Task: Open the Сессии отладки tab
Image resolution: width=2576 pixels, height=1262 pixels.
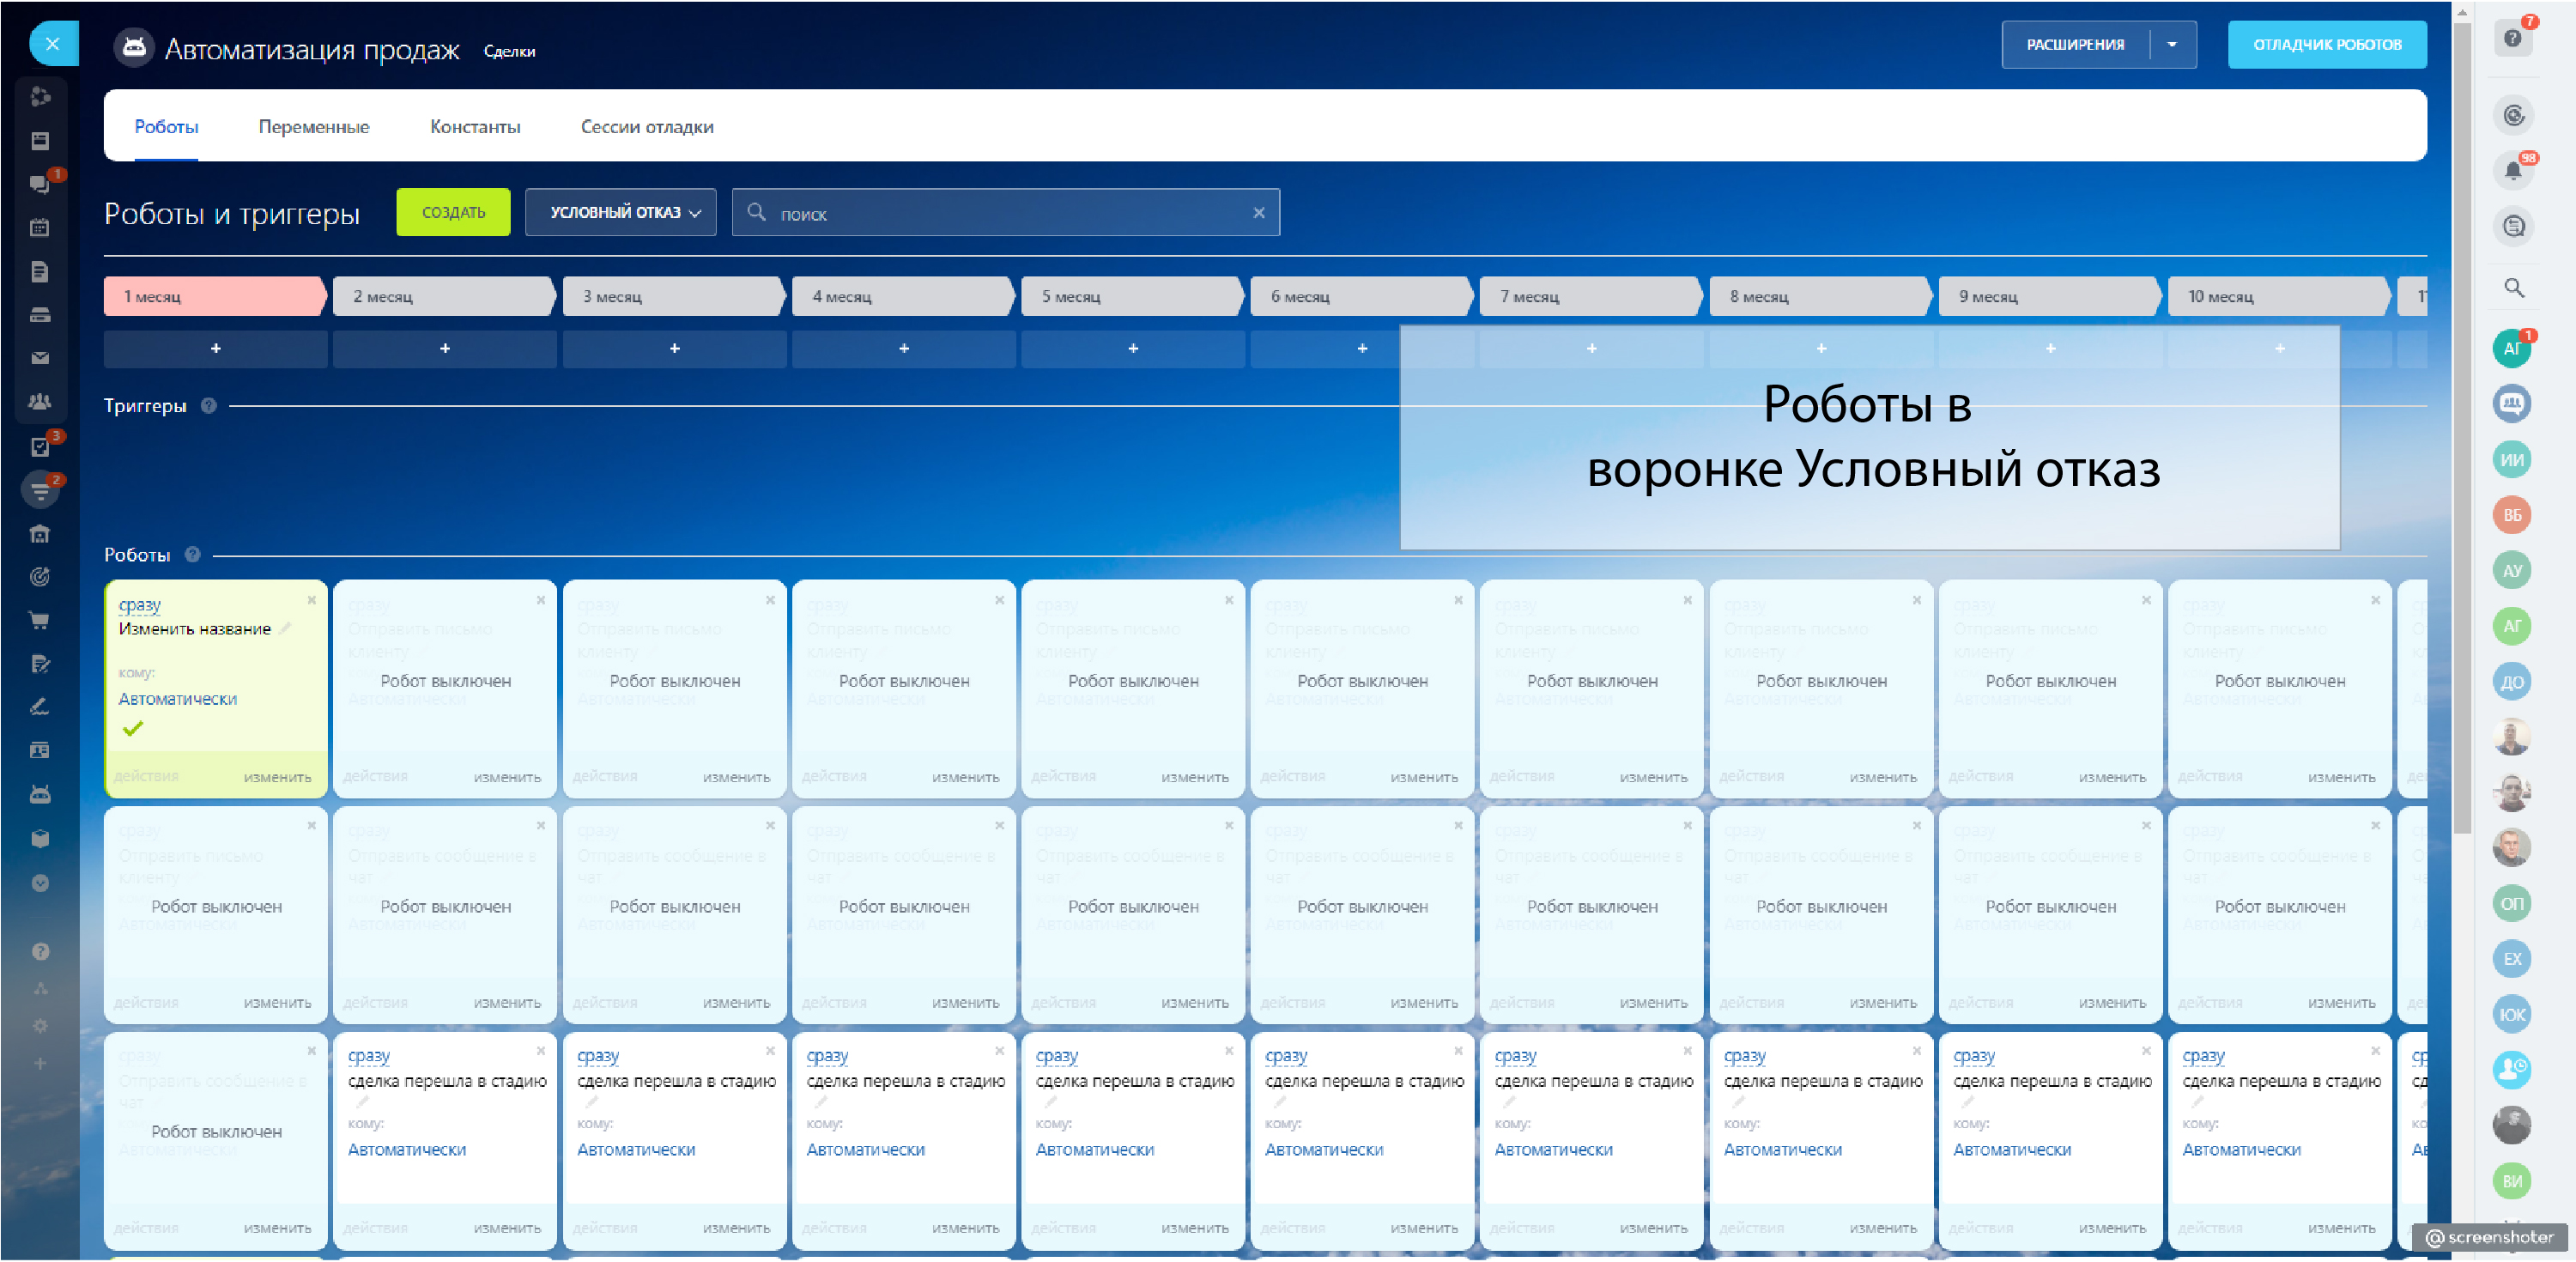Action: point(646,127)
